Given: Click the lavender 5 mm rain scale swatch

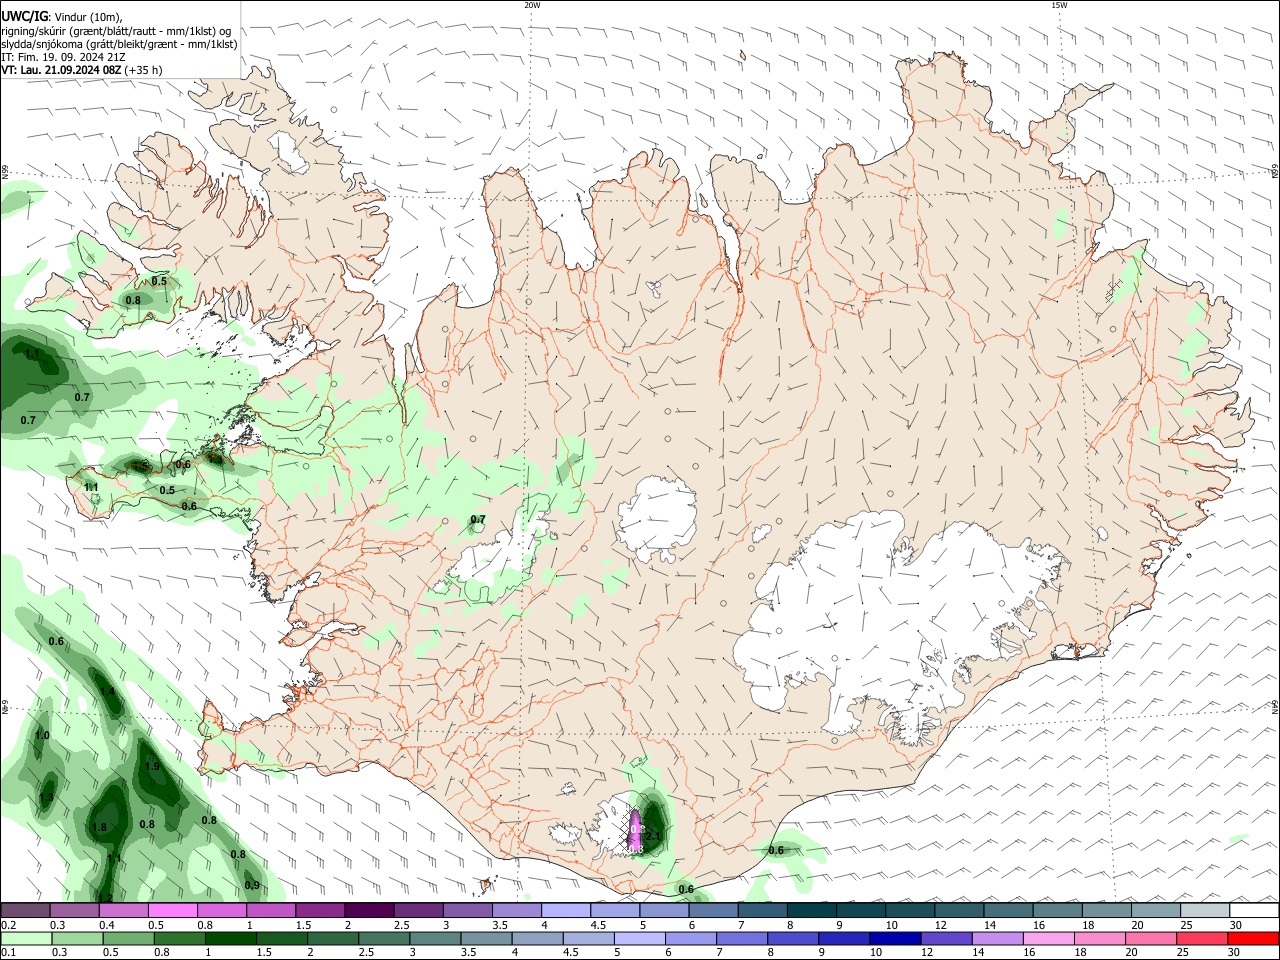Looking at the screenshot, I should pos(639,938).
